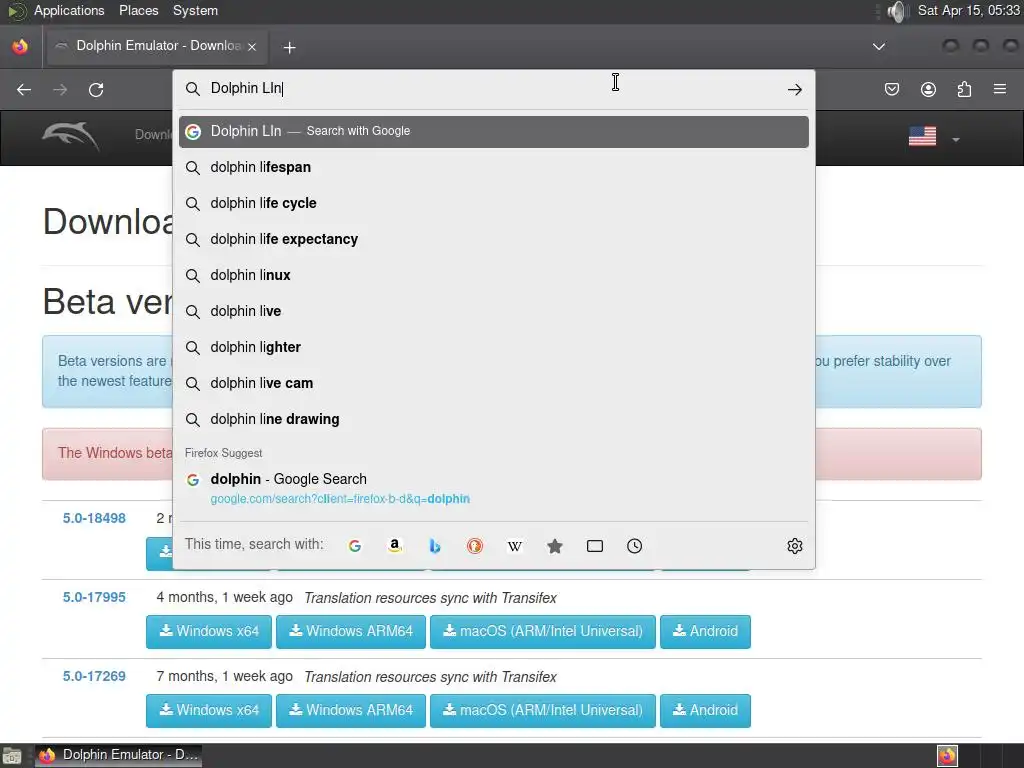Screen dimensions: 1024x768
Task: Click the Go arrow in the address bar
Action: coord(794,89)
